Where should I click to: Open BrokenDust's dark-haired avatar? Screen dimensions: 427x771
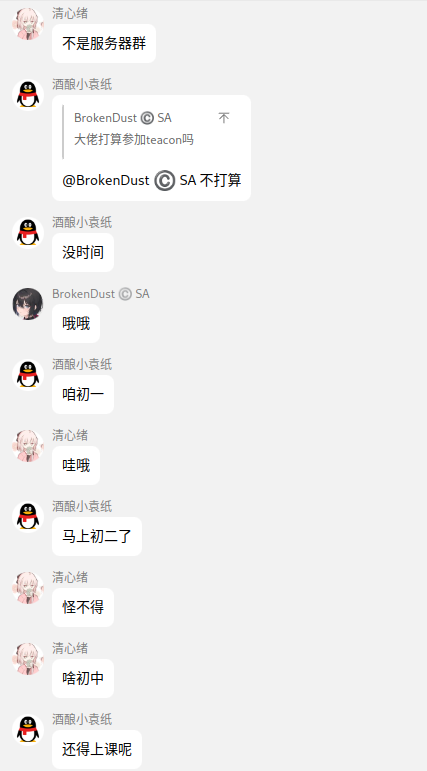coord(28,303)
